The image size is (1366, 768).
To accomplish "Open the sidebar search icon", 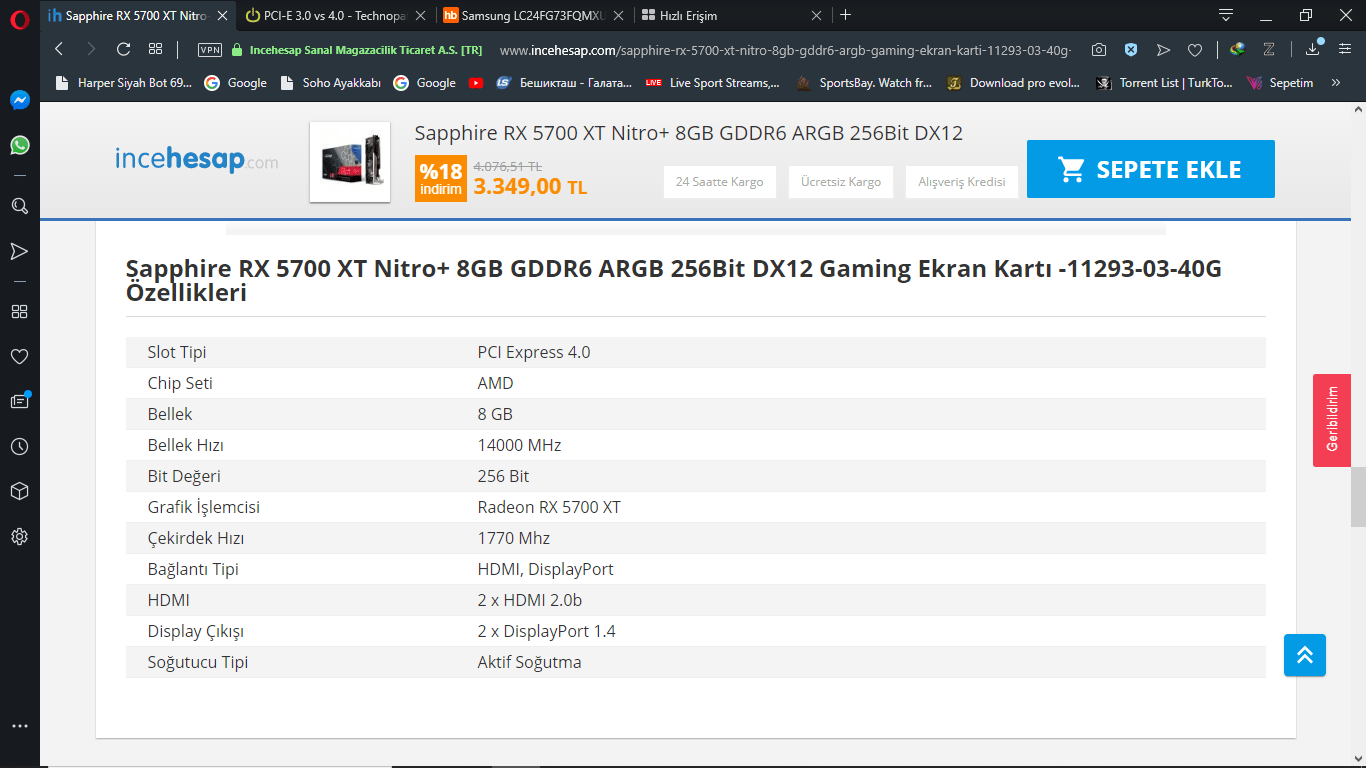I will click(20, 206).
